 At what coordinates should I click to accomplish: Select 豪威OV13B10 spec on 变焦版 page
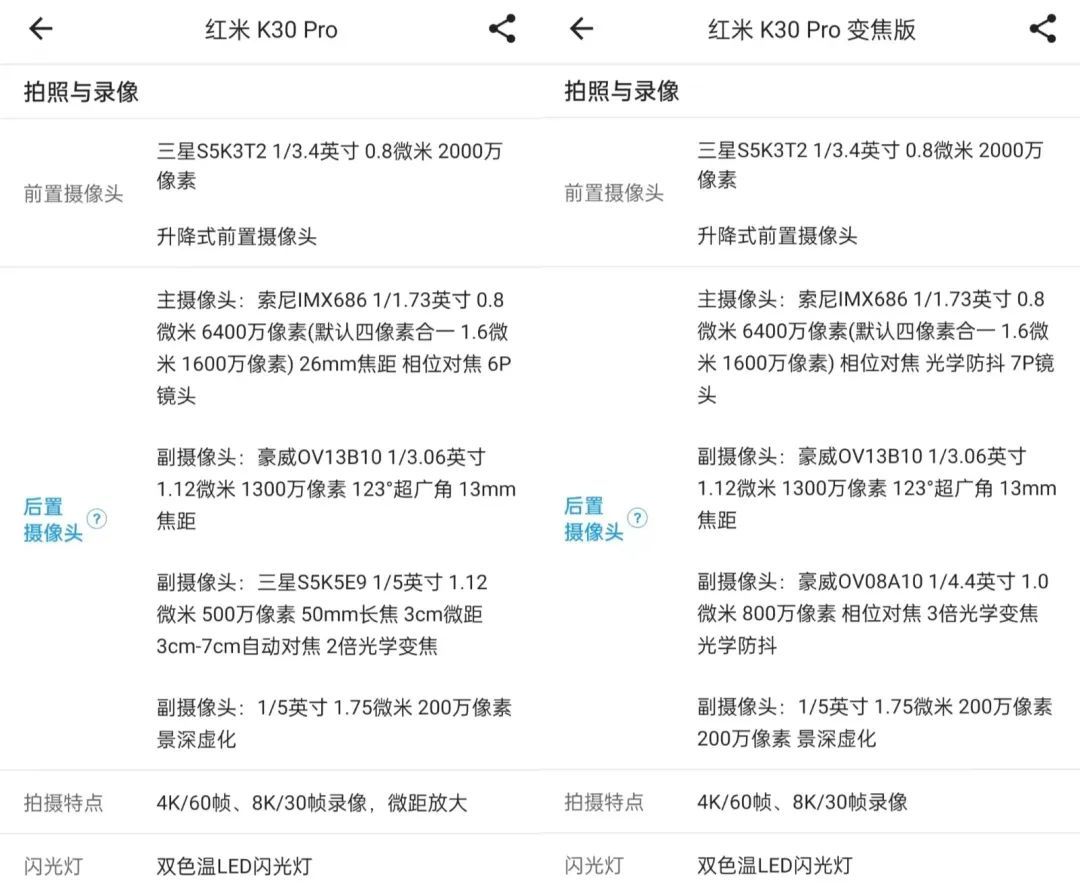pos(877,488)
